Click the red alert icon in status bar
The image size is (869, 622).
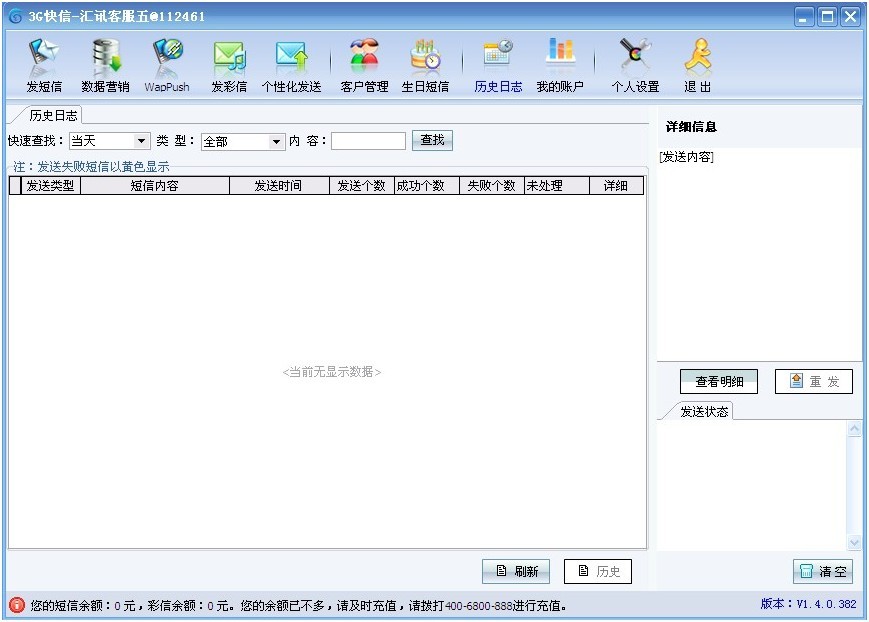click(x=17, y=605)
